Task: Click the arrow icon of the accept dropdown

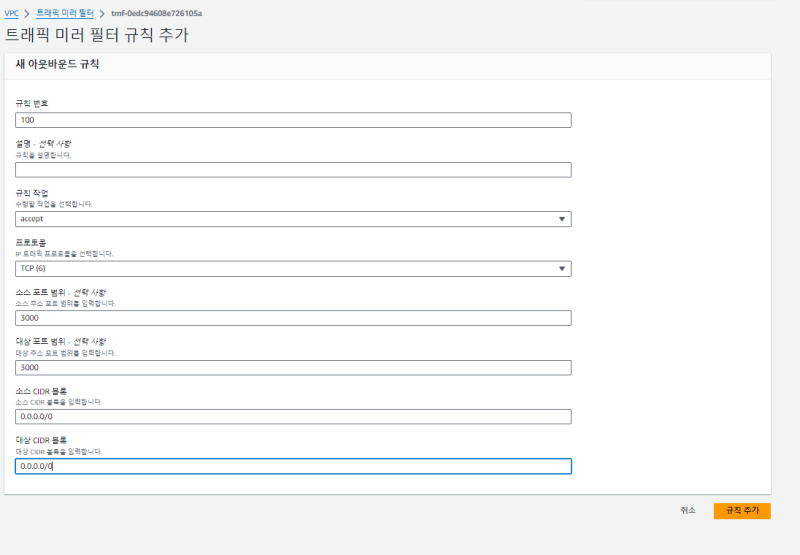Action: pyautogui.click(x=561, y=219)
